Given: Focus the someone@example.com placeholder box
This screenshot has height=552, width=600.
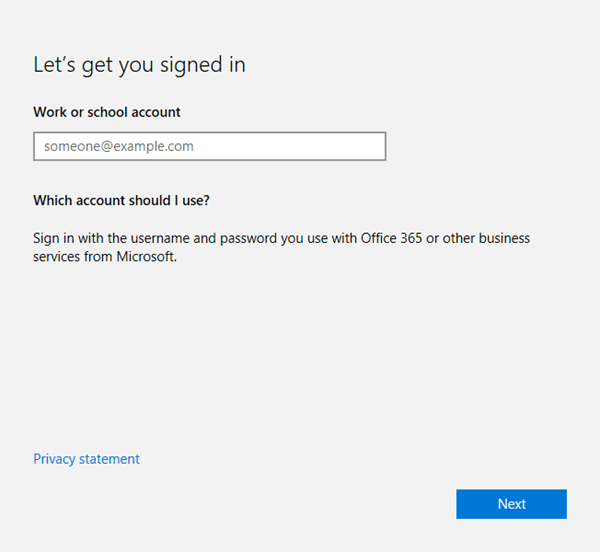Looking at the screenshot, I should click(x=209, y=146).
